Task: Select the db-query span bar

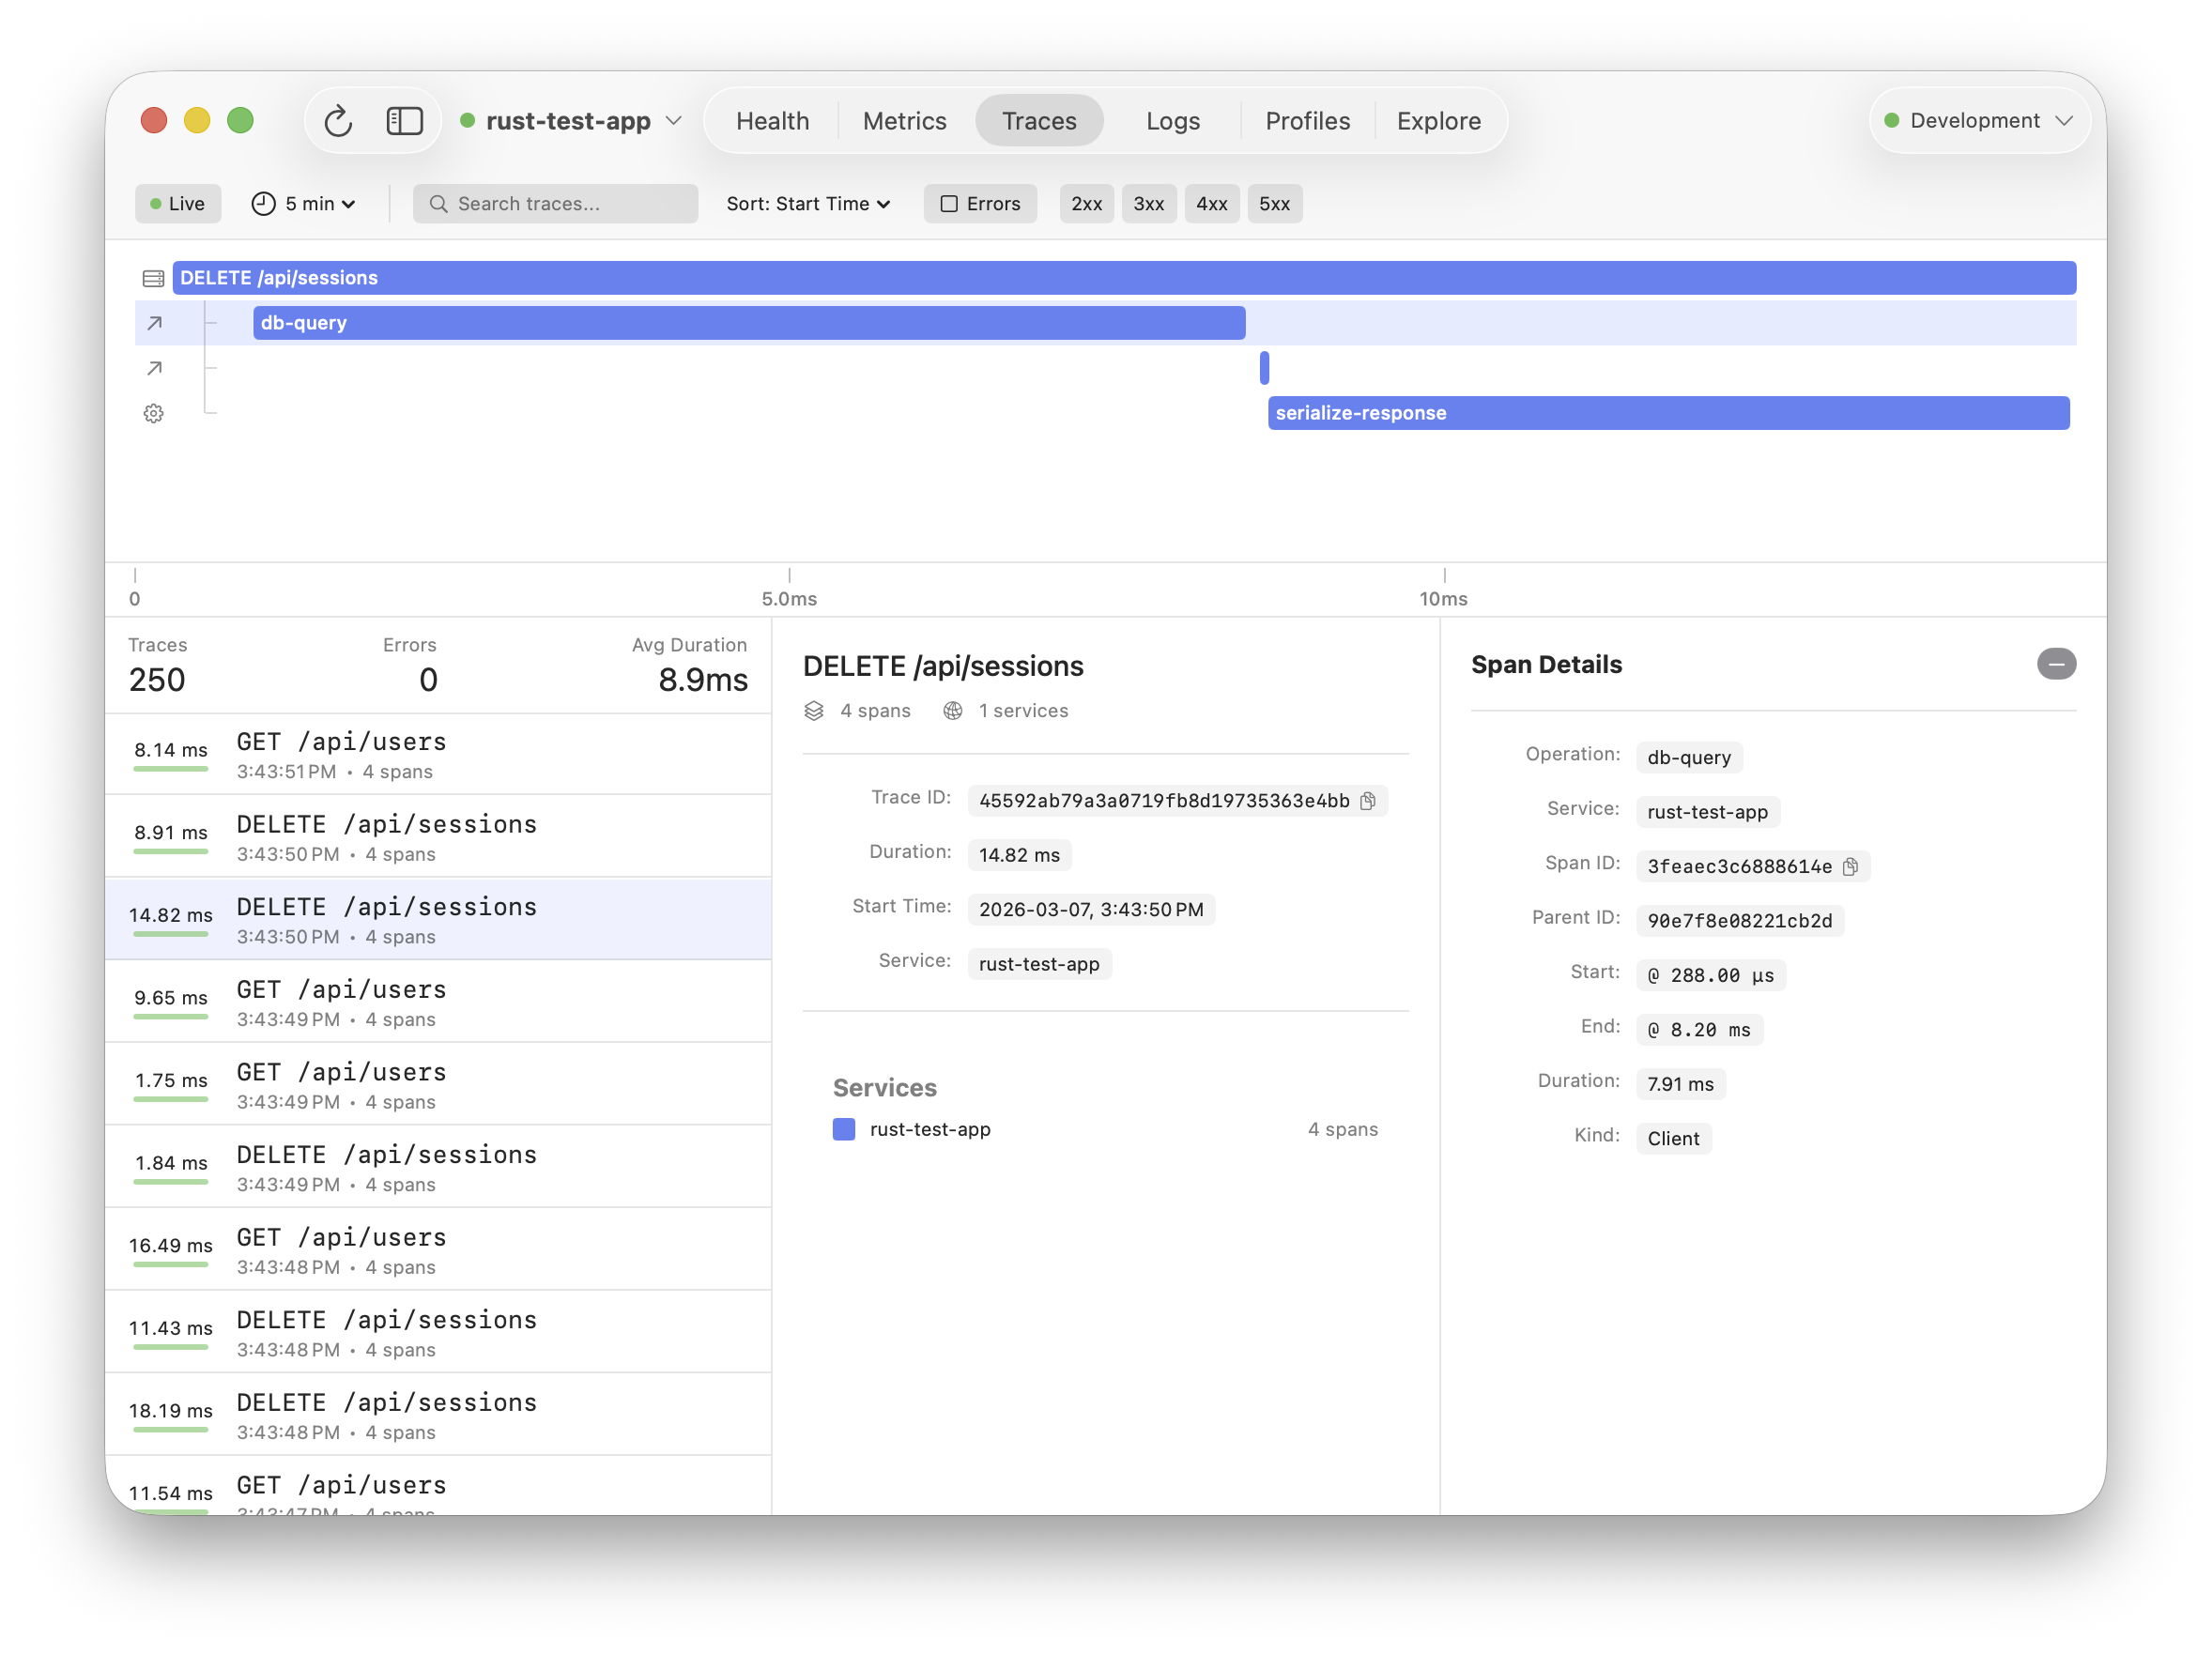Action: [x=749, y=323]
